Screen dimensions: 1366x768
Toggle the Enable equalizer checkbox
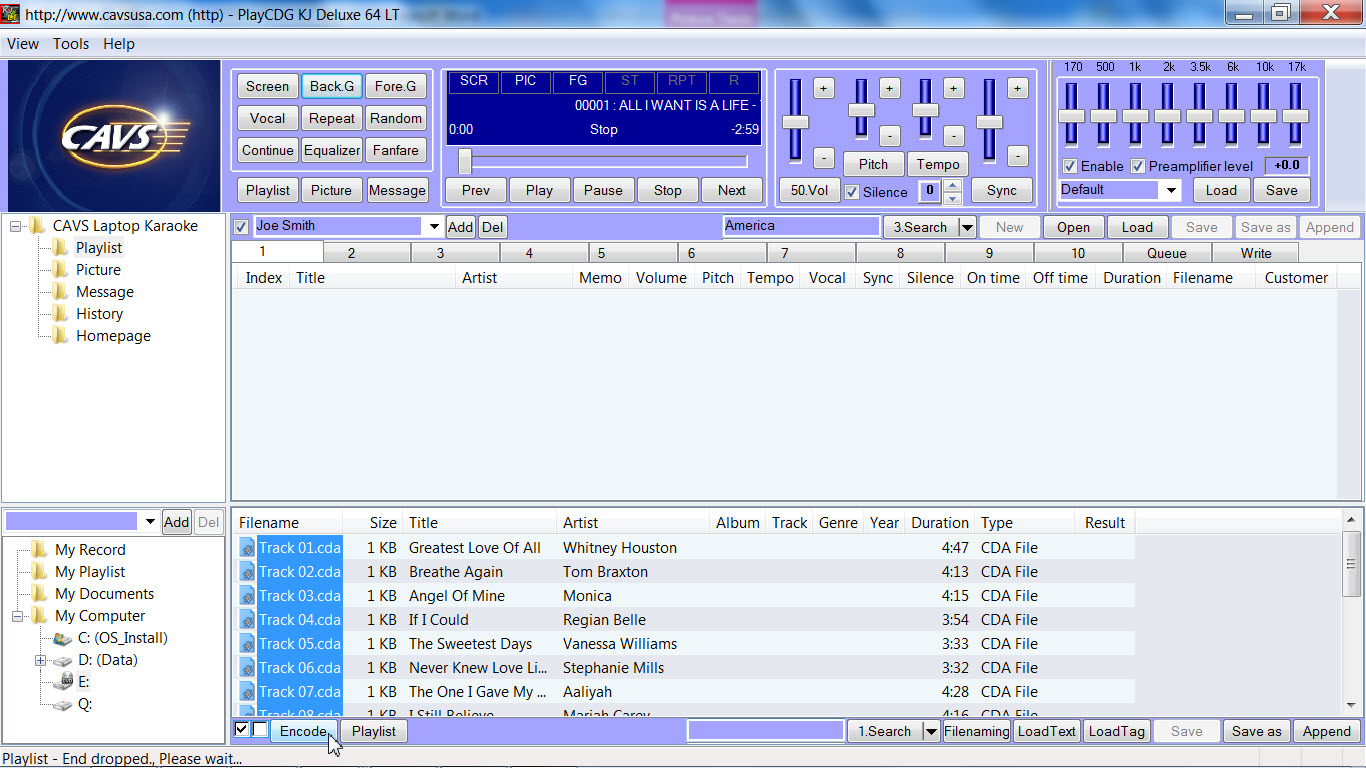[x=1070, y=166]
